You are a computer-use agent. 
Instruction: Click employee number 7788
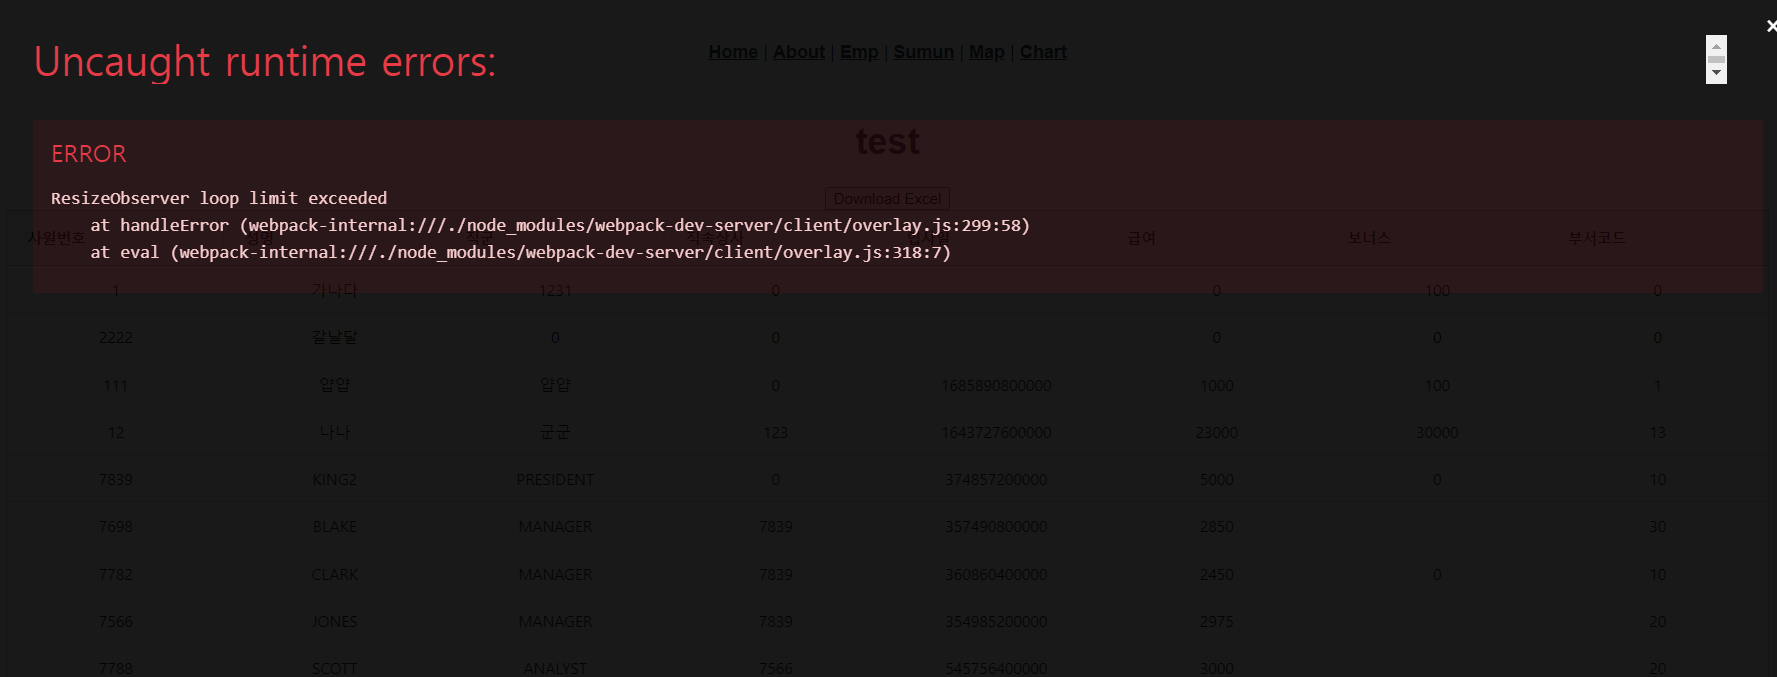[x=116, y=668]
